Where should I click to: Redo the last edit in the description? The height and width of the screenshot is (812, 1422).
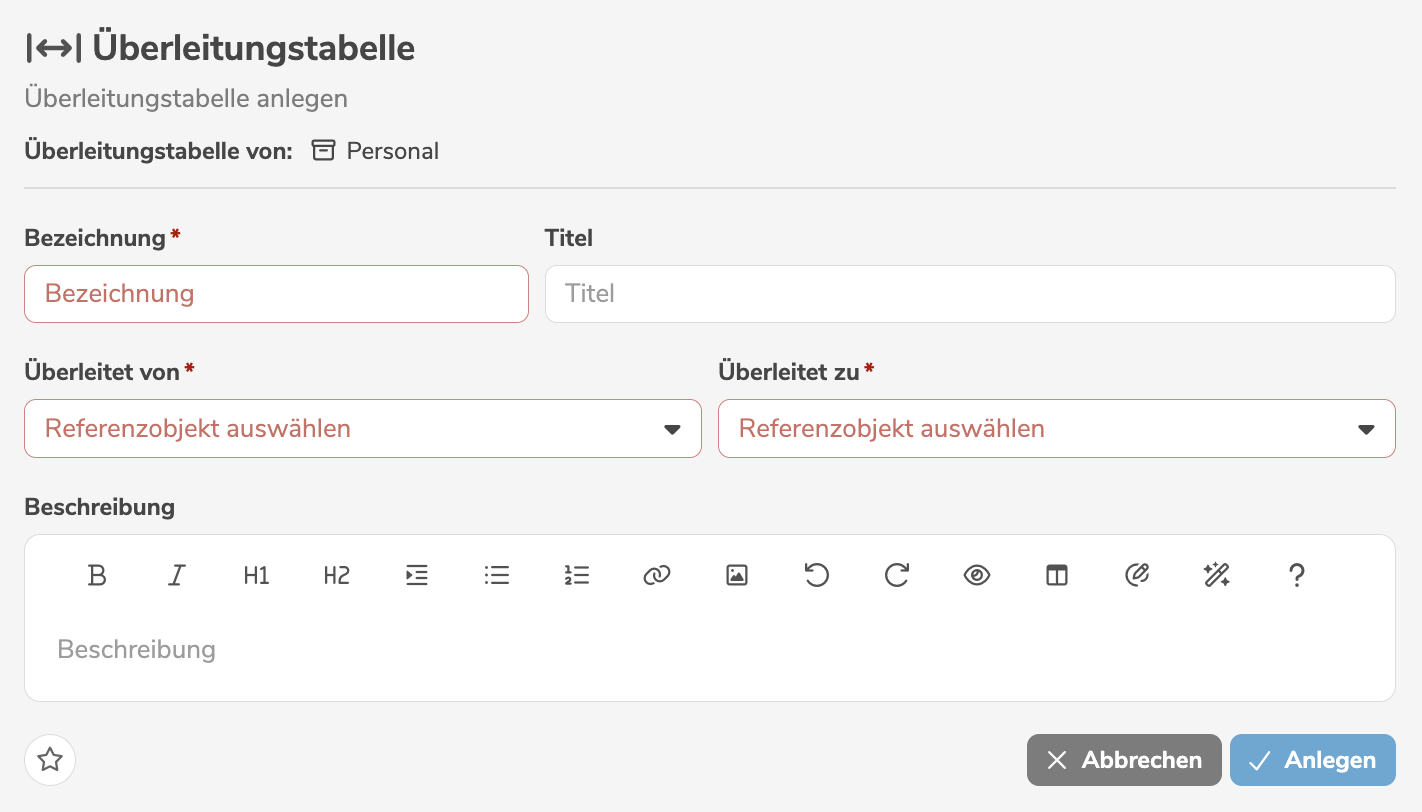point(897,575)
